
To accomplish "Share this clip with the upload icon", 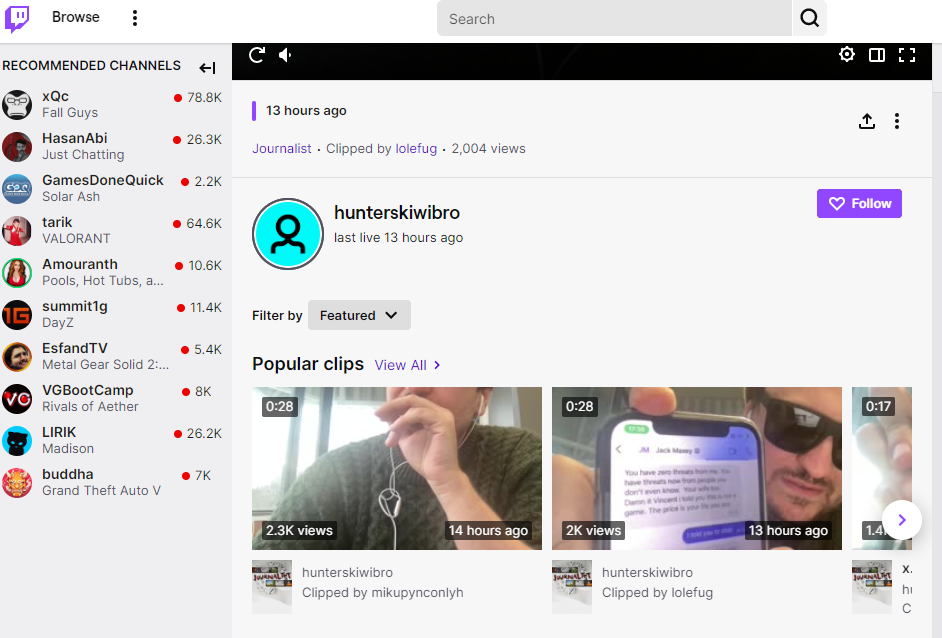I will coord(866,121).
